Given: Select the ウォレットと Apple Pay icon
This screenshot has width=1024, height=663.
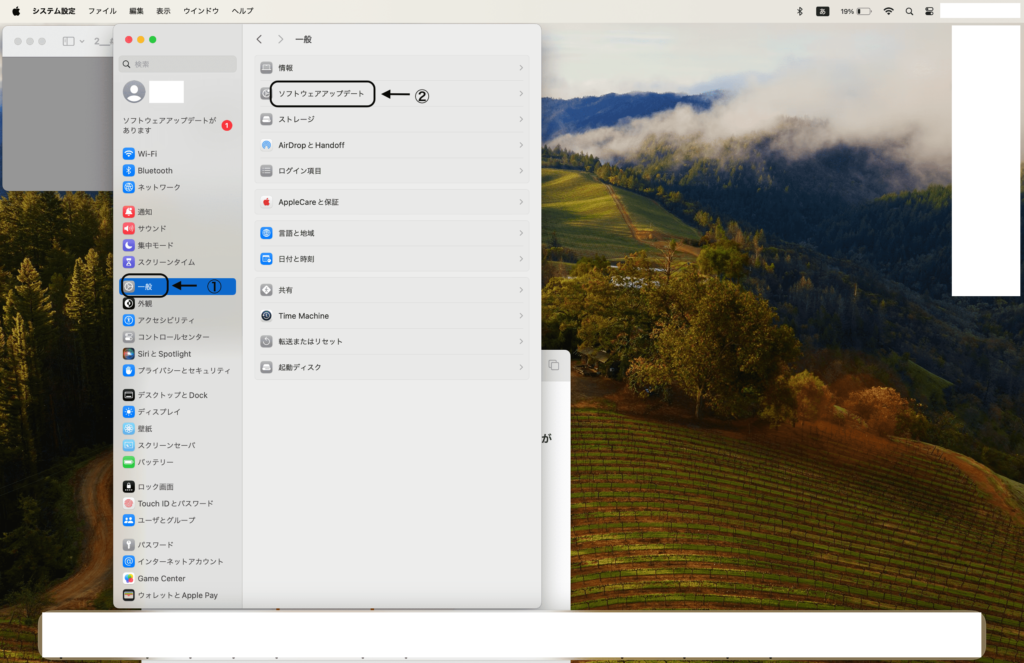Looking at the screenshot, I should click(129, 595).
